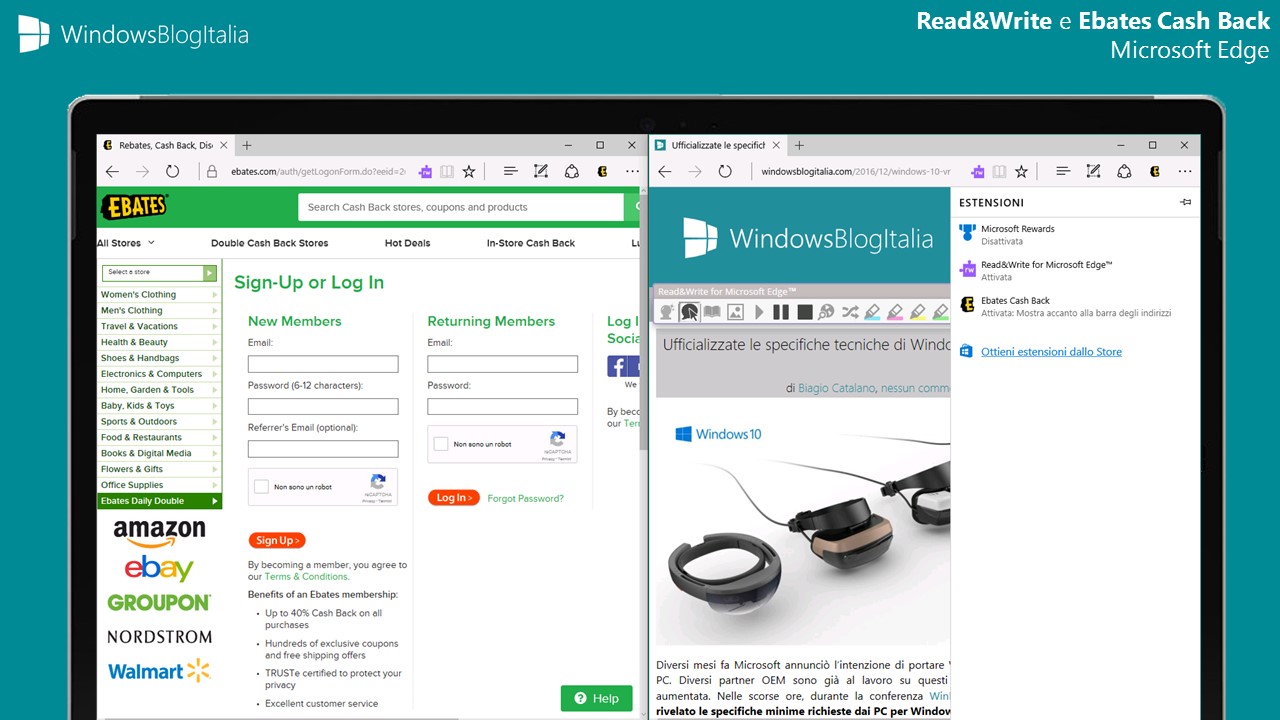
Task: Click the Facebook login icon
Action: [617, 366]
